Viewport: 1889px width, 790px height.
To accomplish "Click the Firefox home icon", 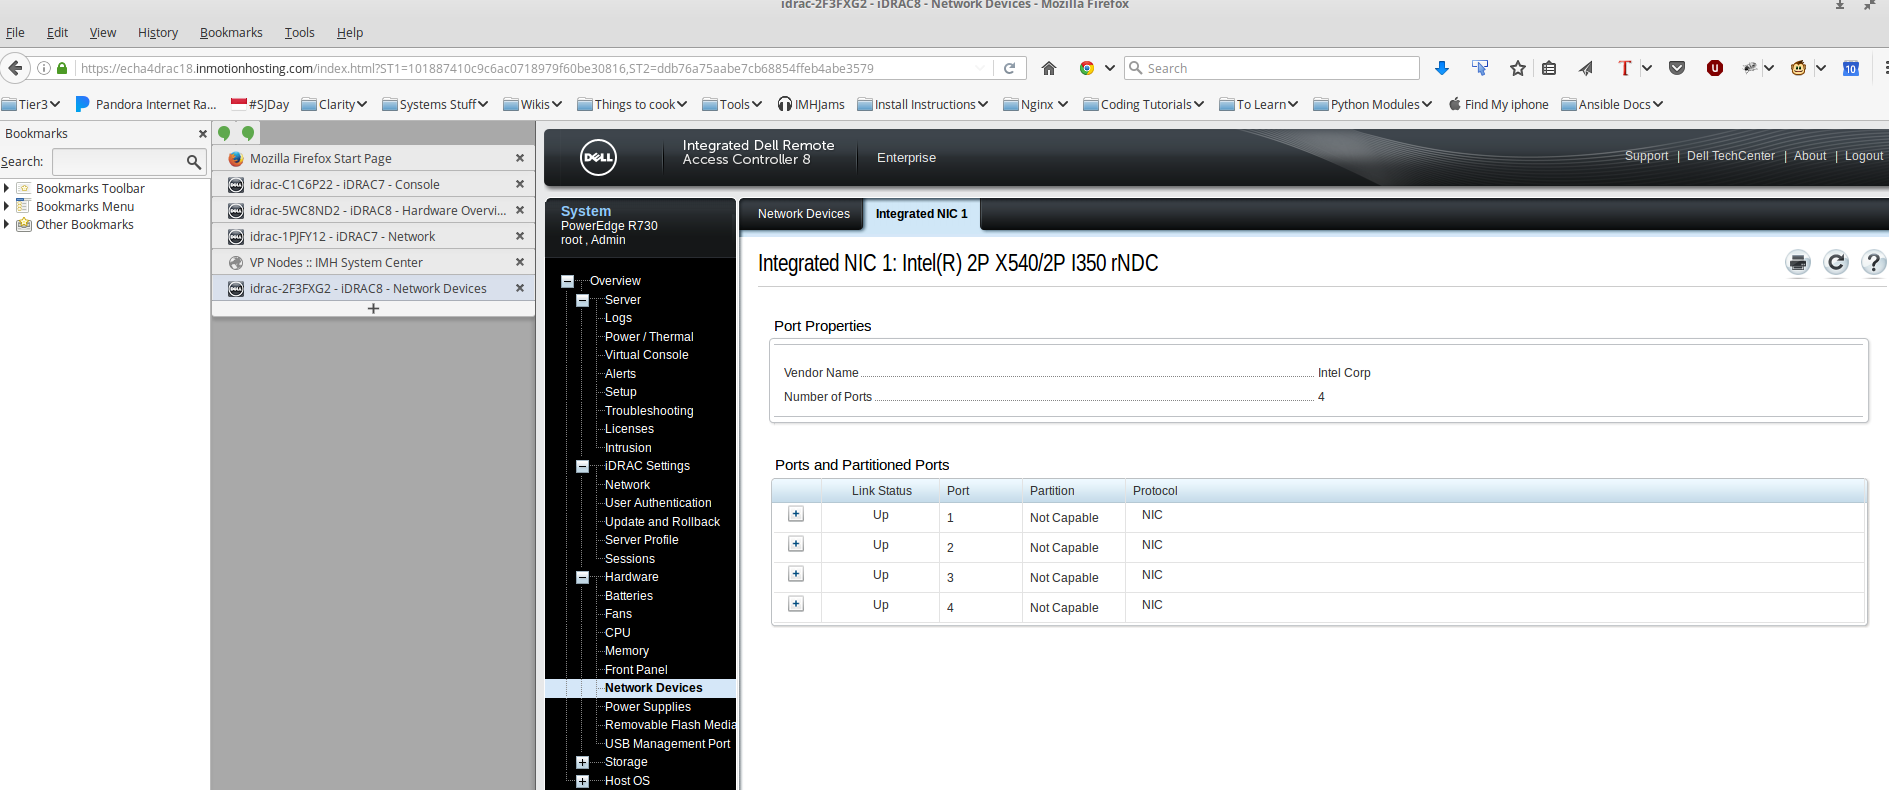I will click(x=1048, y=68).
